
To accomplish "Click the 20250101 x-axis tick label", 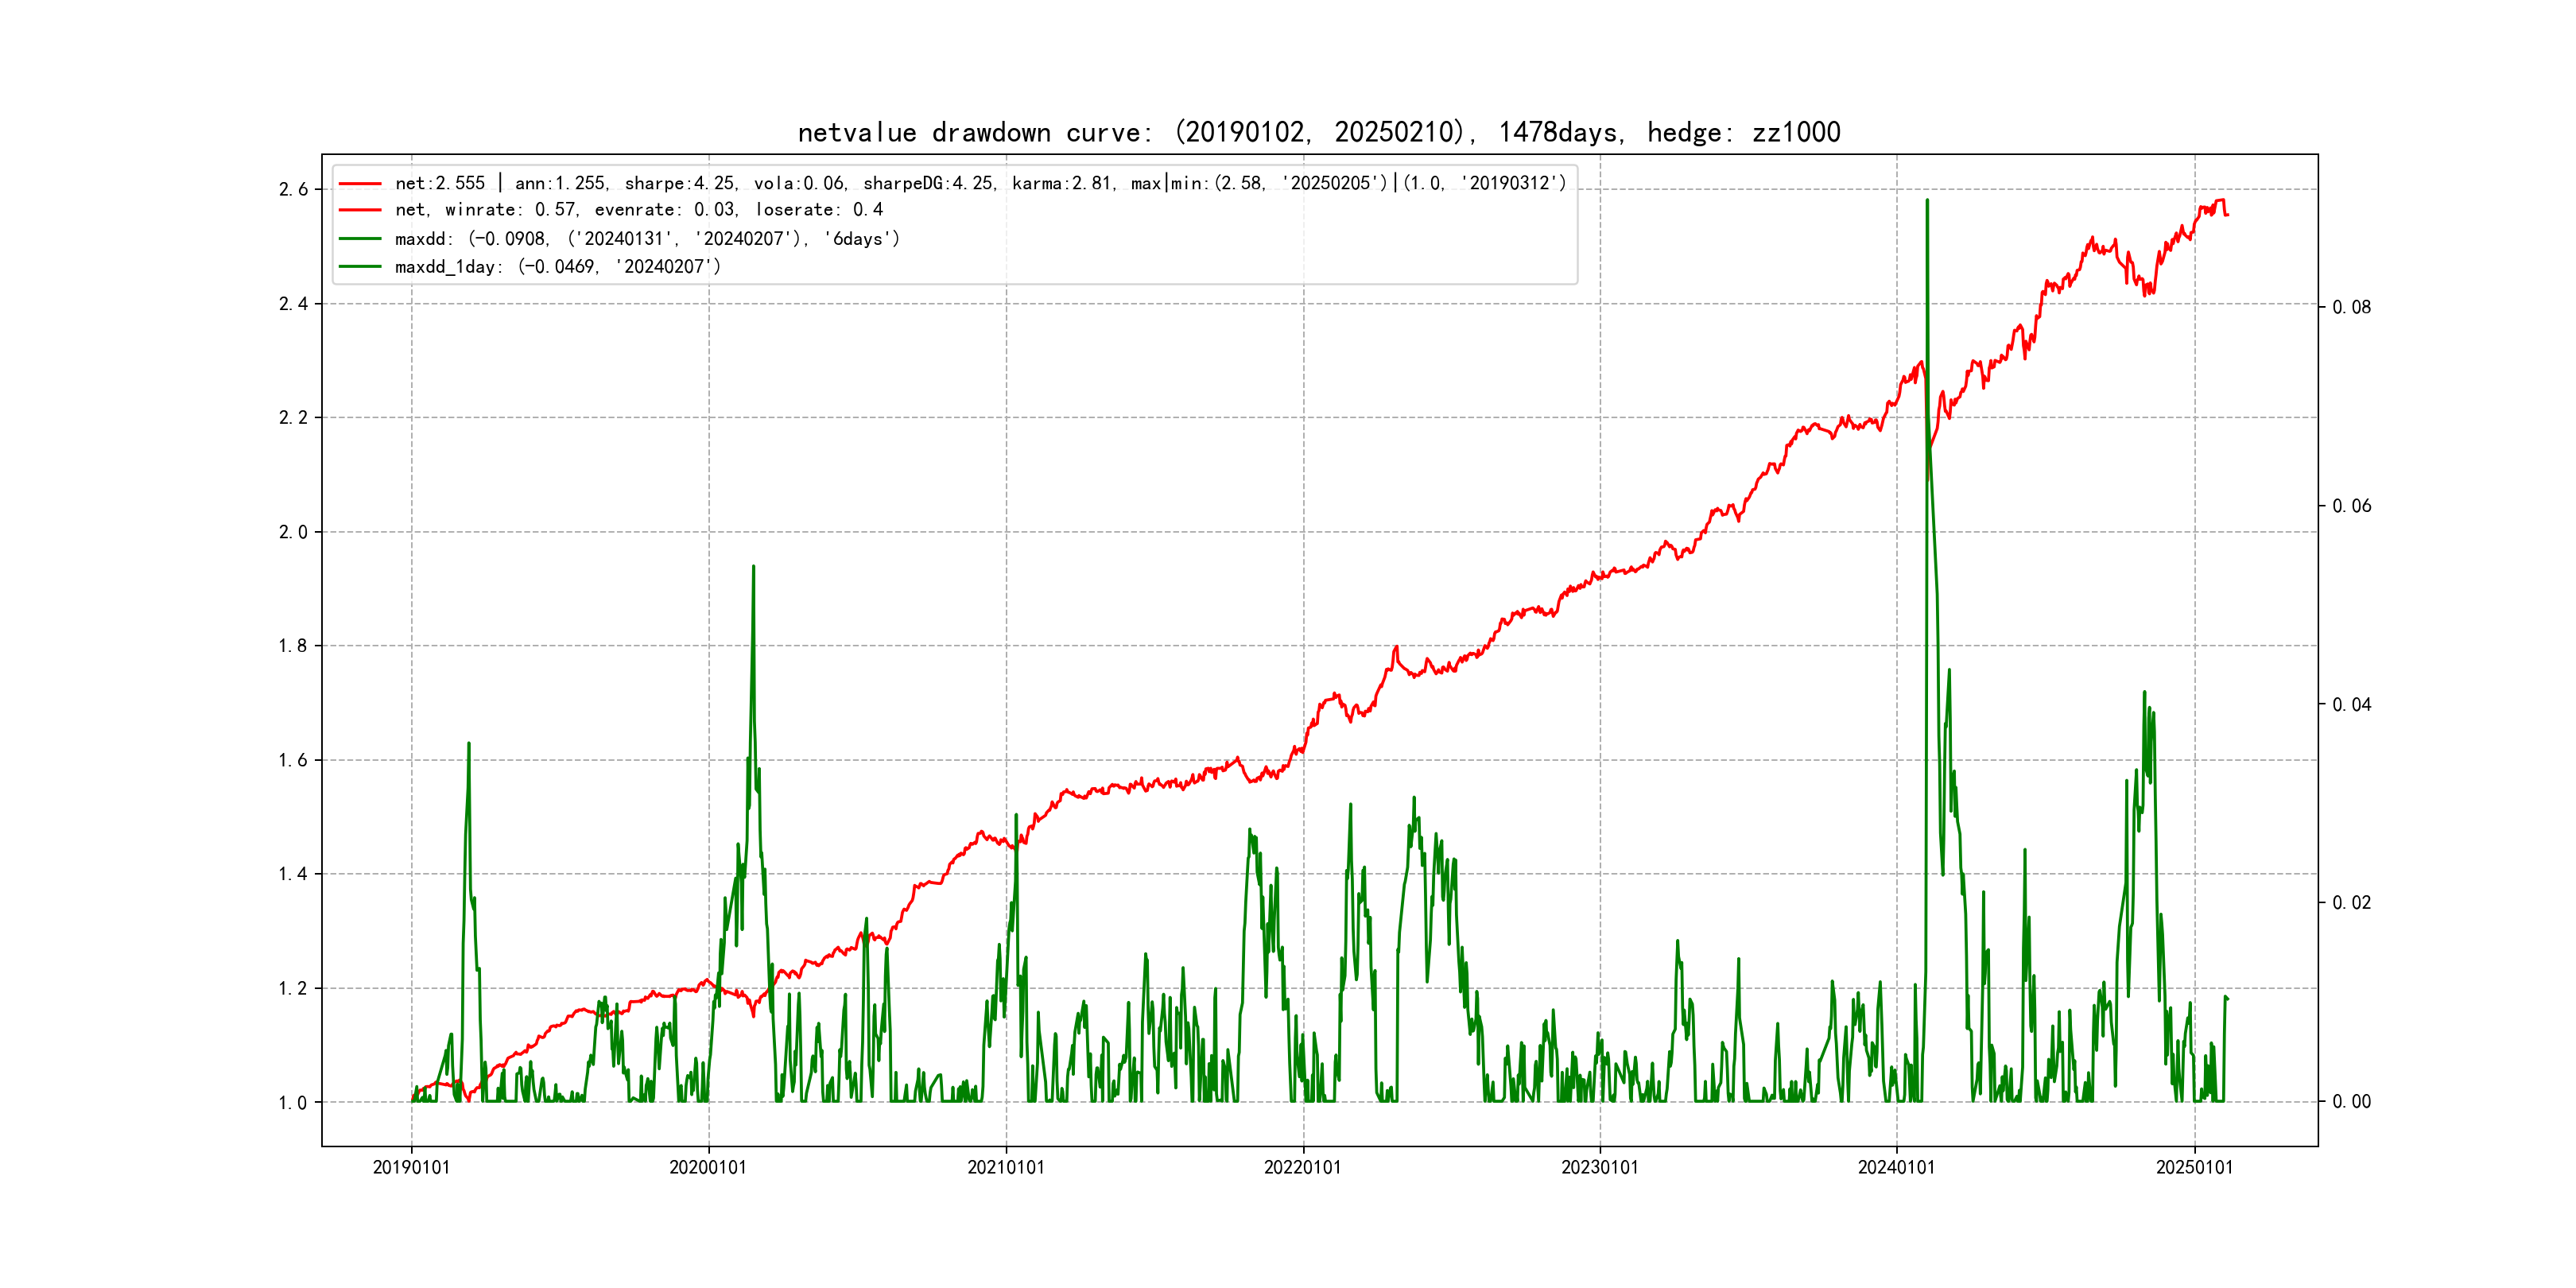I will pyautogui.click(x=2194, y=1167).
